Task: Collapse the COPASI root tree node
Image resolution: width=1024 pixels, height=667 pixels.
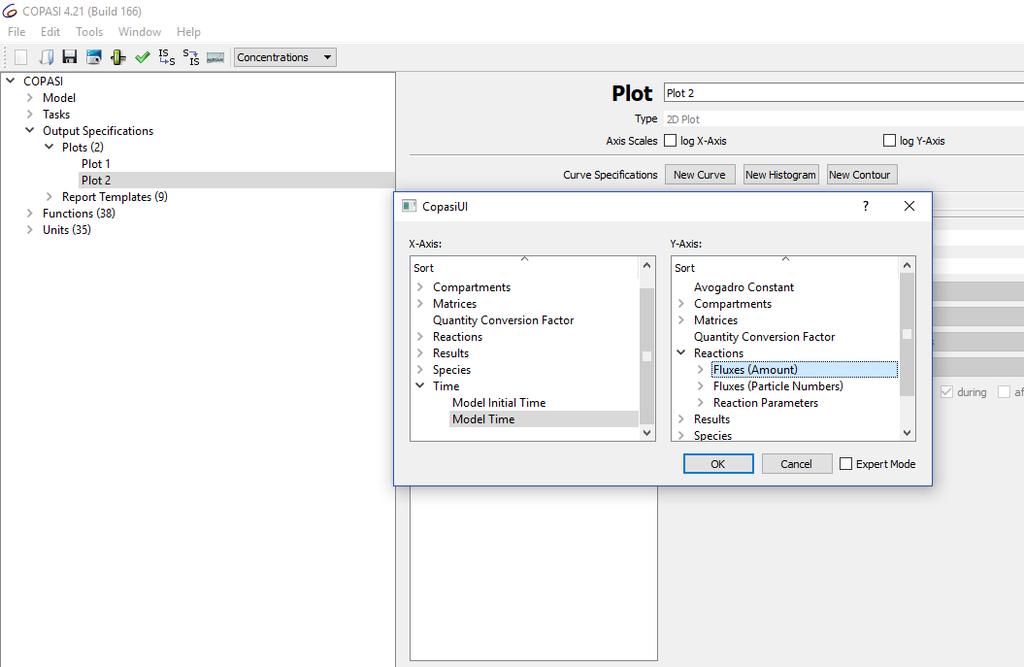Action: [x=10, y=81]
